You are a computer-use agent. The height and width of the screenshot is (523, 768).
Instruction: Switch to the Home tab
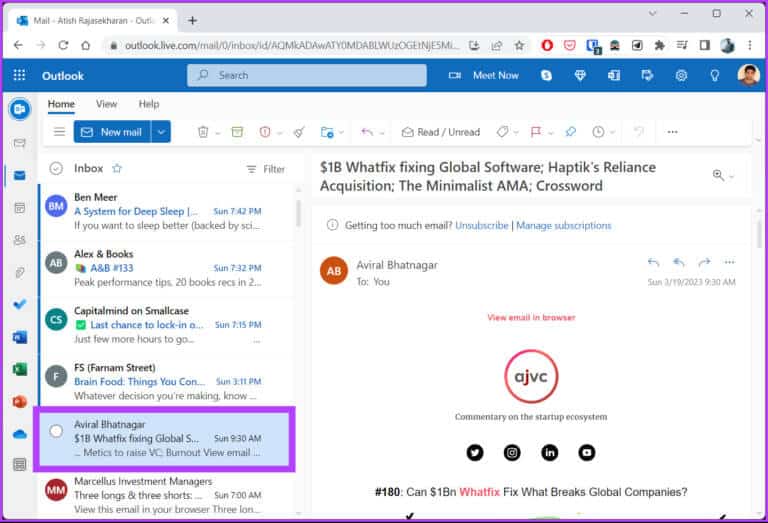(61, 104)
